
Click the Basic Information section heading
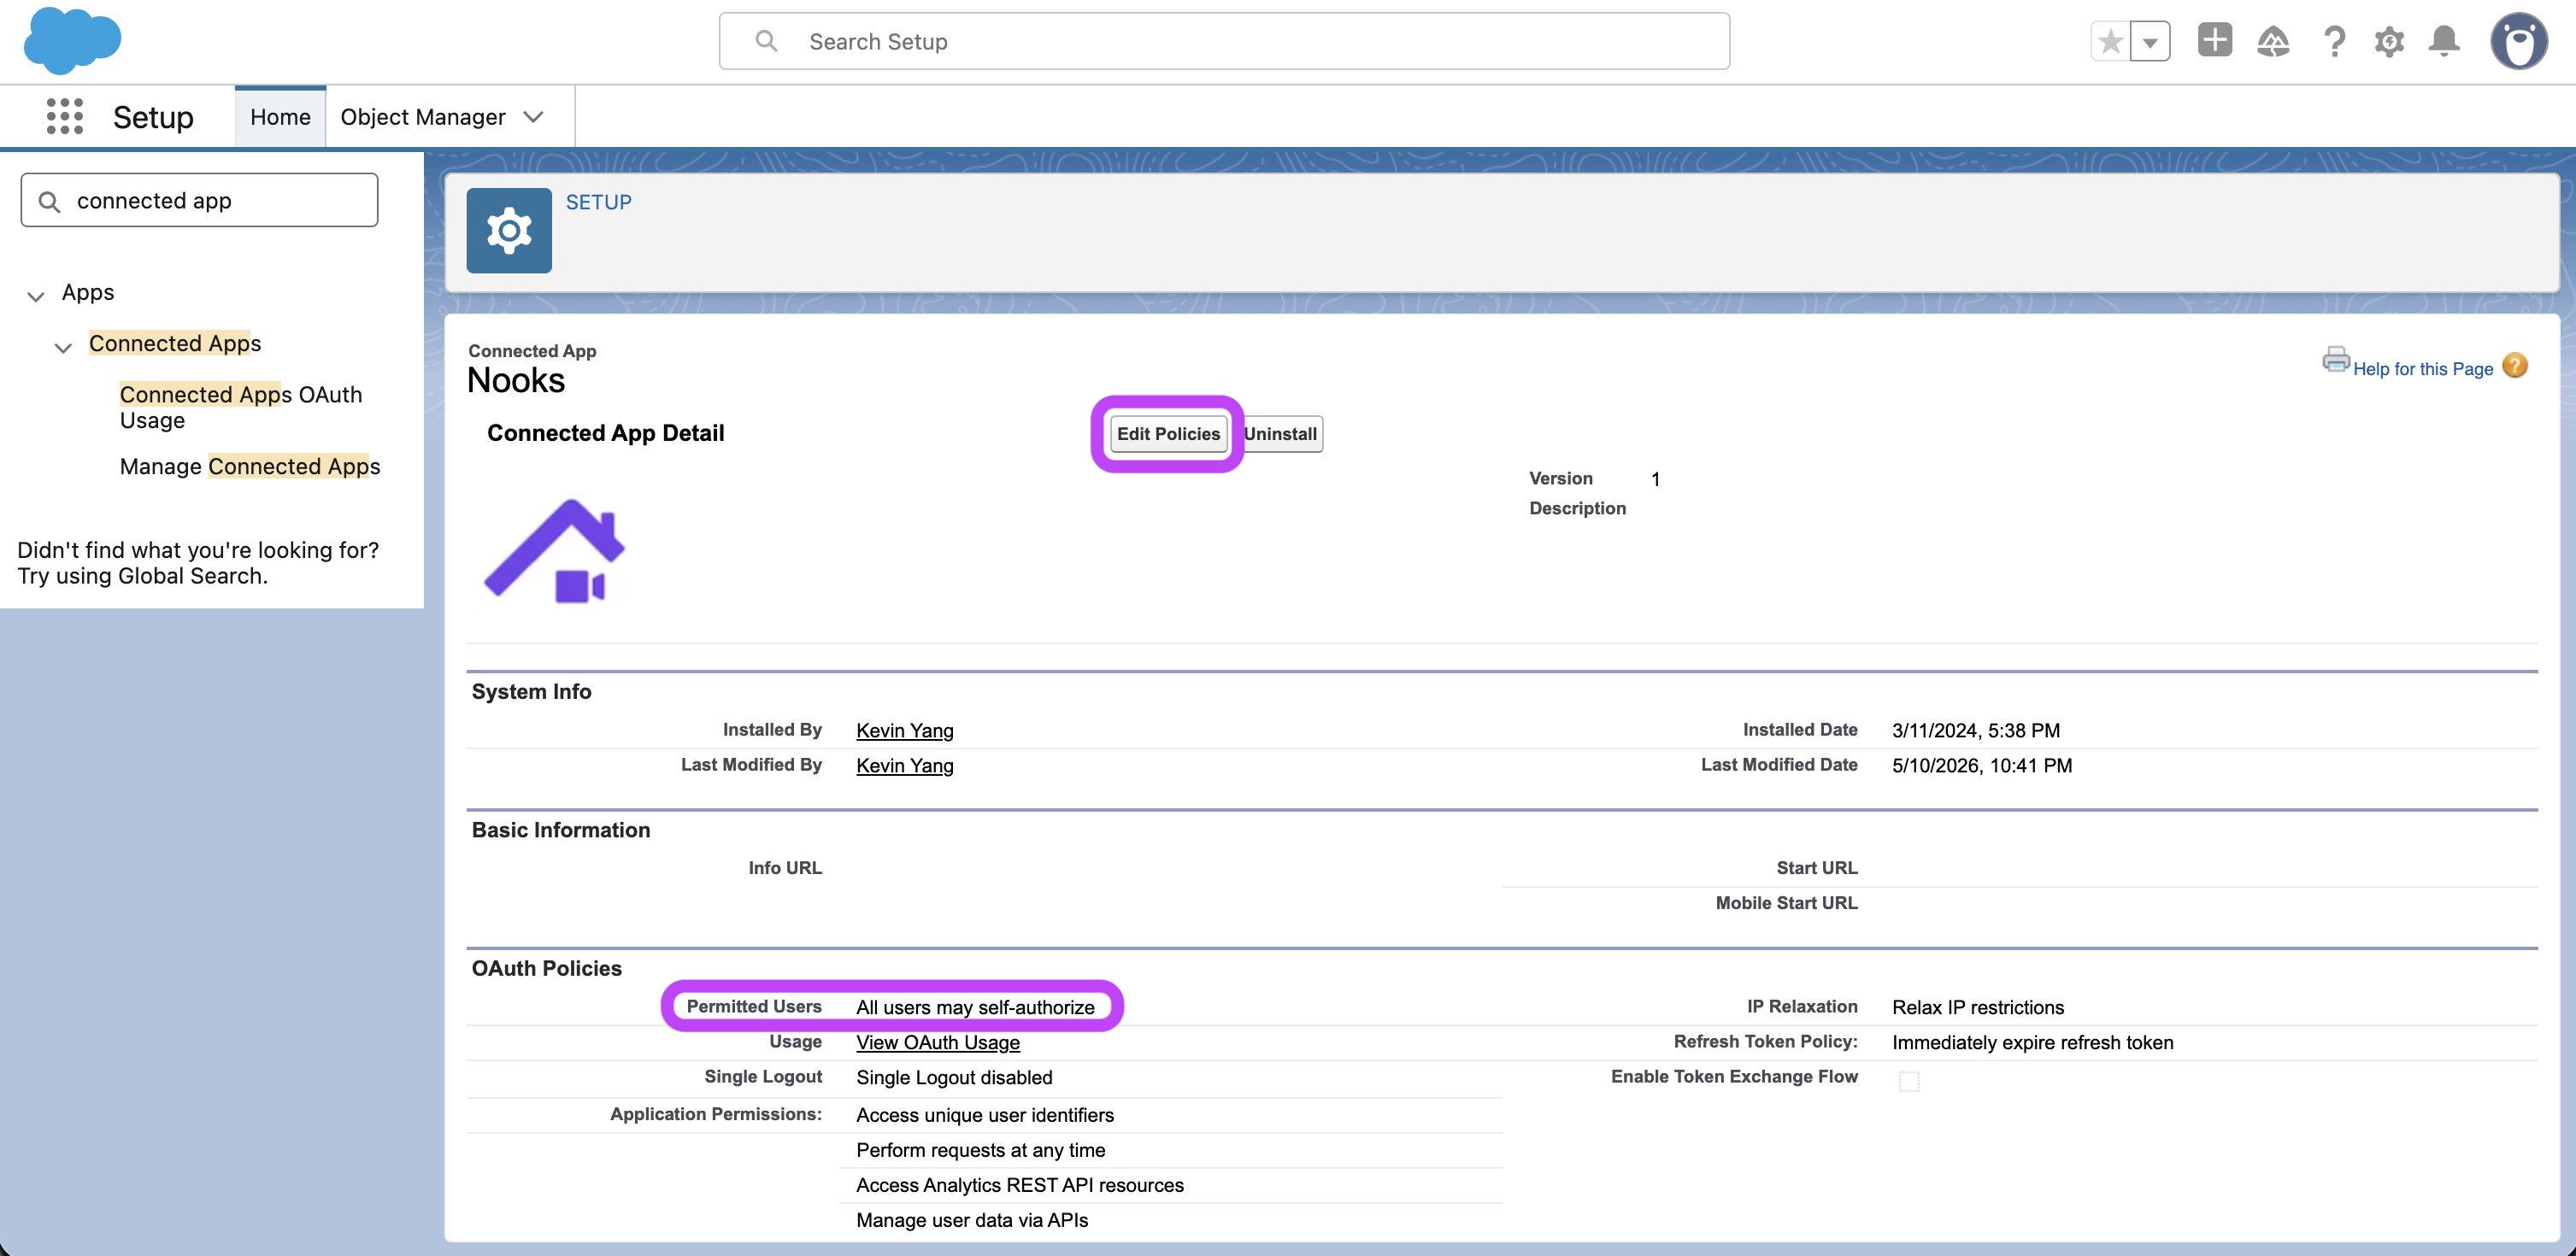(561, 831)
